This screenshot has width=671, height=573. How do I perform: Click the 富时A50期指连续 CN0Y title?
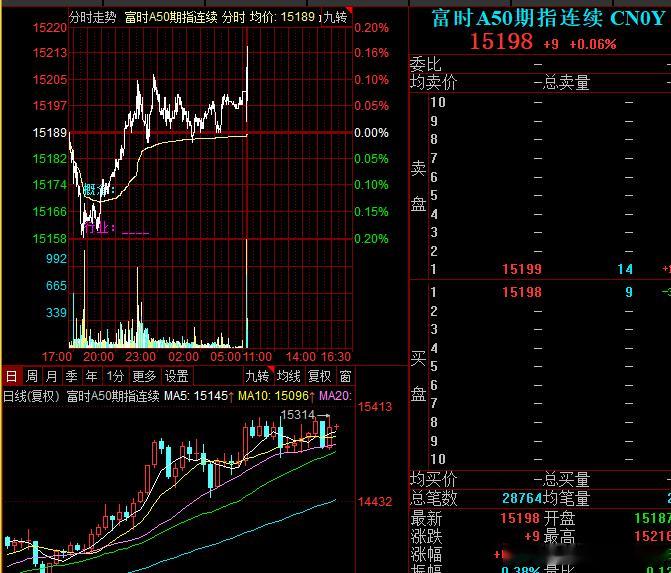(548, 18)
